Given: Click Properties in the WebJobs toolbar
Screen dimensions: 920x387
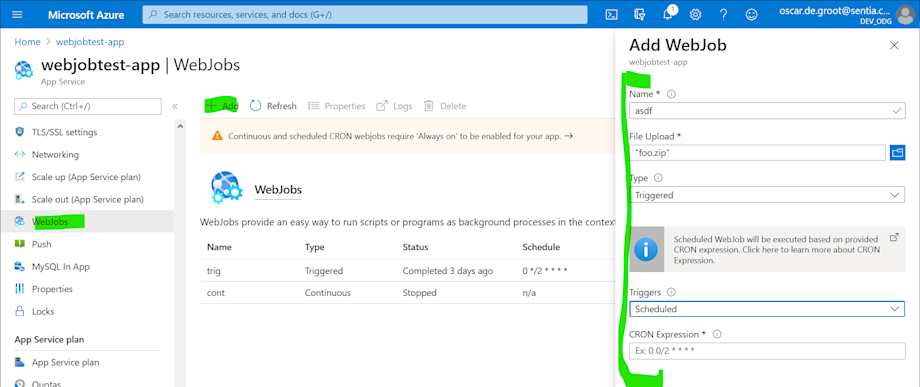Looking at the screenshot, I should pyautogui.click(x=337, y=106).
